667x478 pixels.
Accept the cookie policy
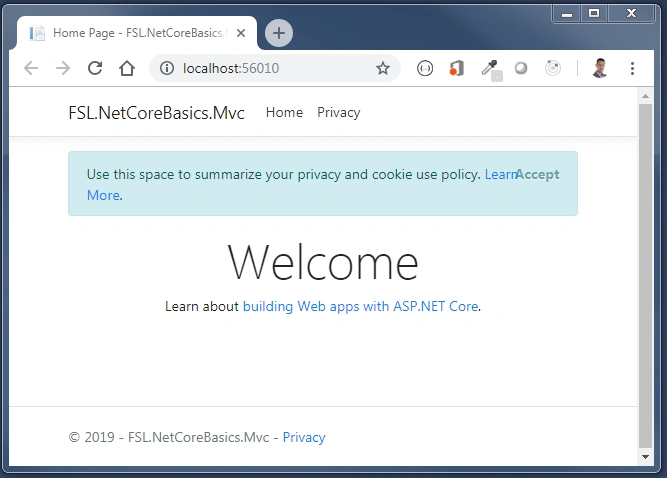coord(538,174)
